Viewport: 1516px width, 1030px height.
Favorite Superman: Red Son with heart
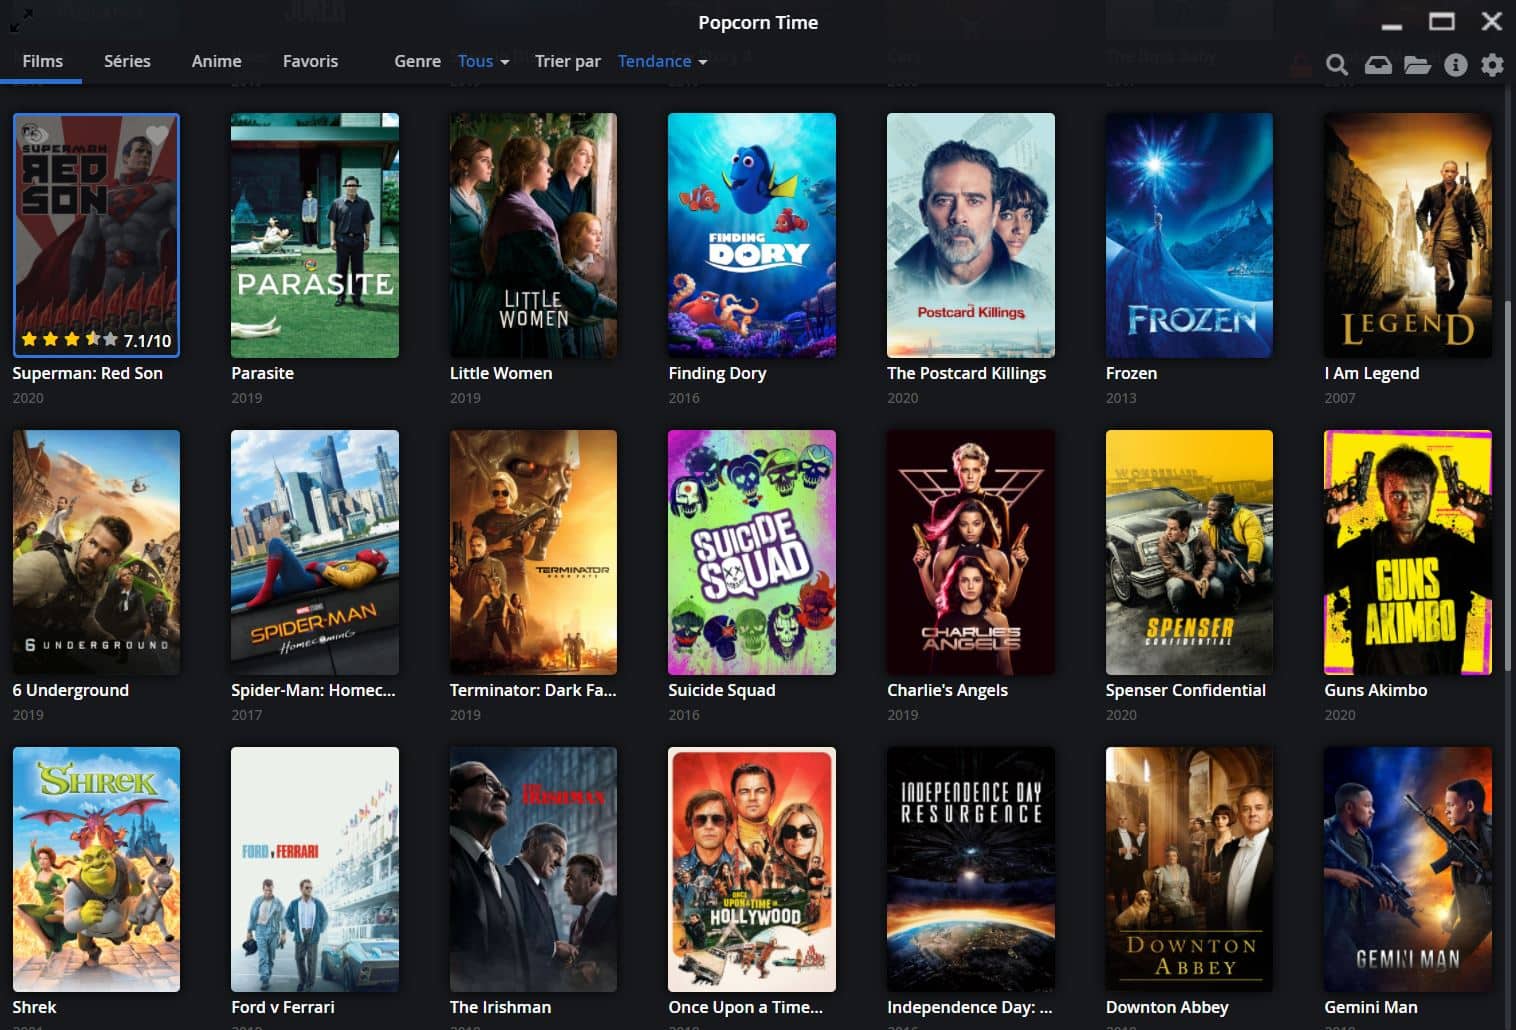[156, 135]
